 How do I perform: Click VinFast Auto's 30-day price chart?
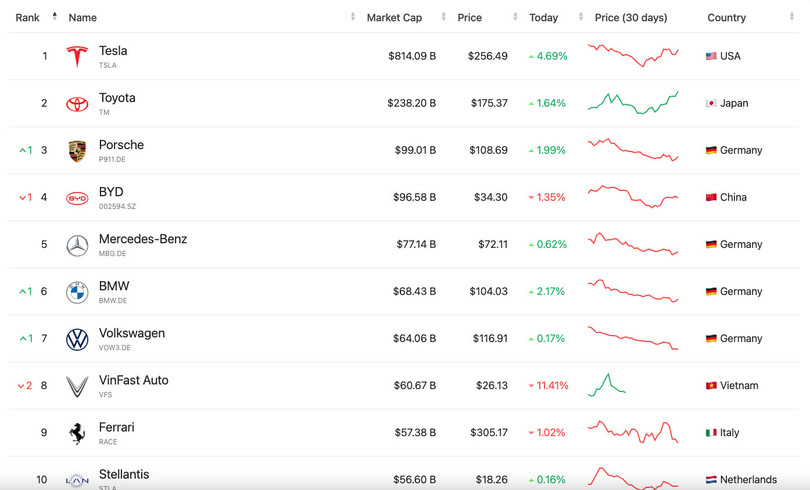point(607,384)
